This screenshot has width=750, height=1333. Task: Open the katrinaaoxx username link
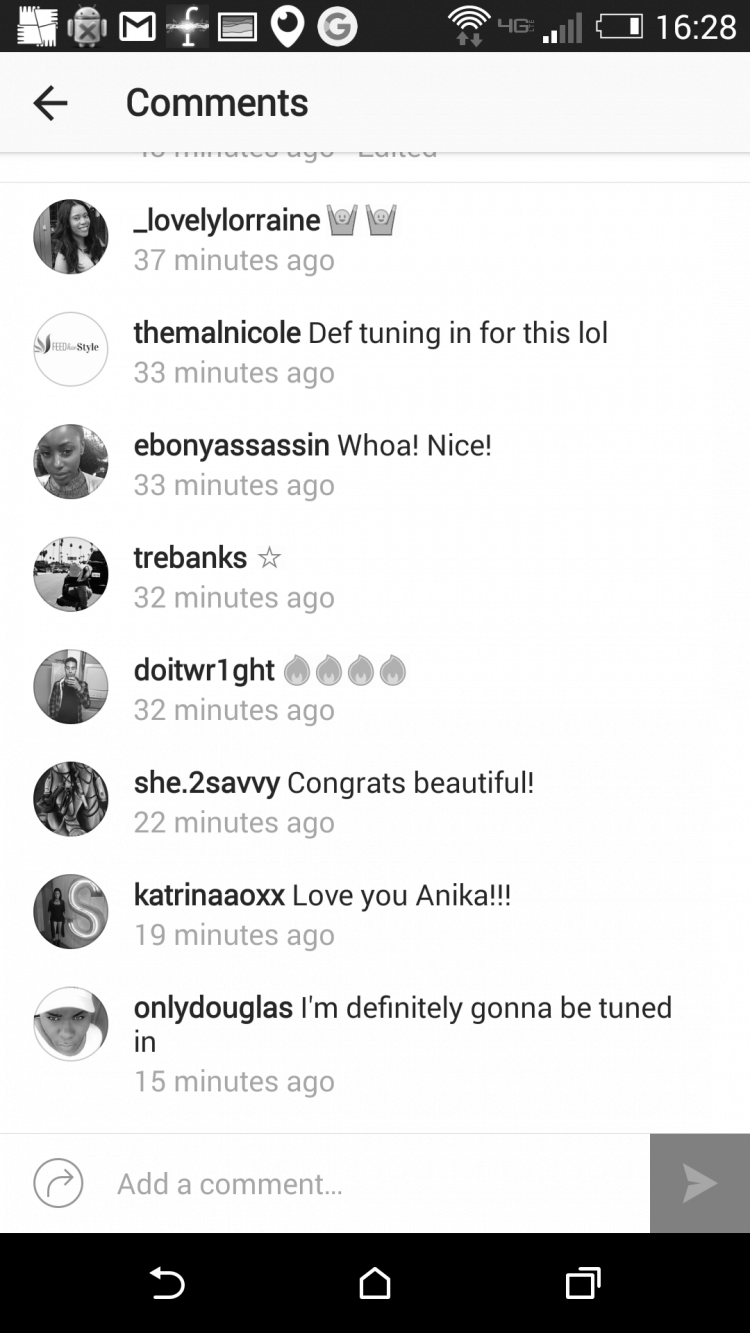tap(209, 895)
